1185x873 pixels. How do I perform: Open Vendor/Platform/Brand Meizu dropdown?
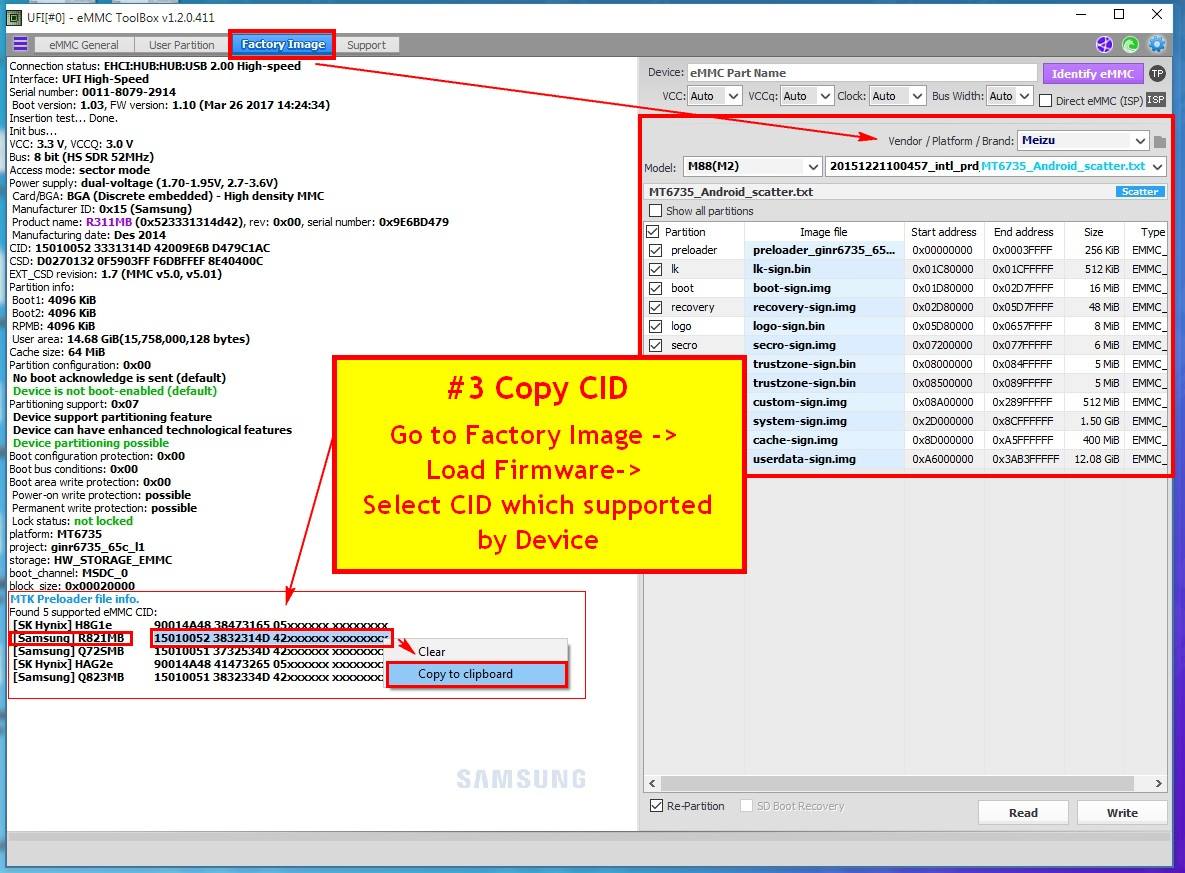(x=1083, y=141)
